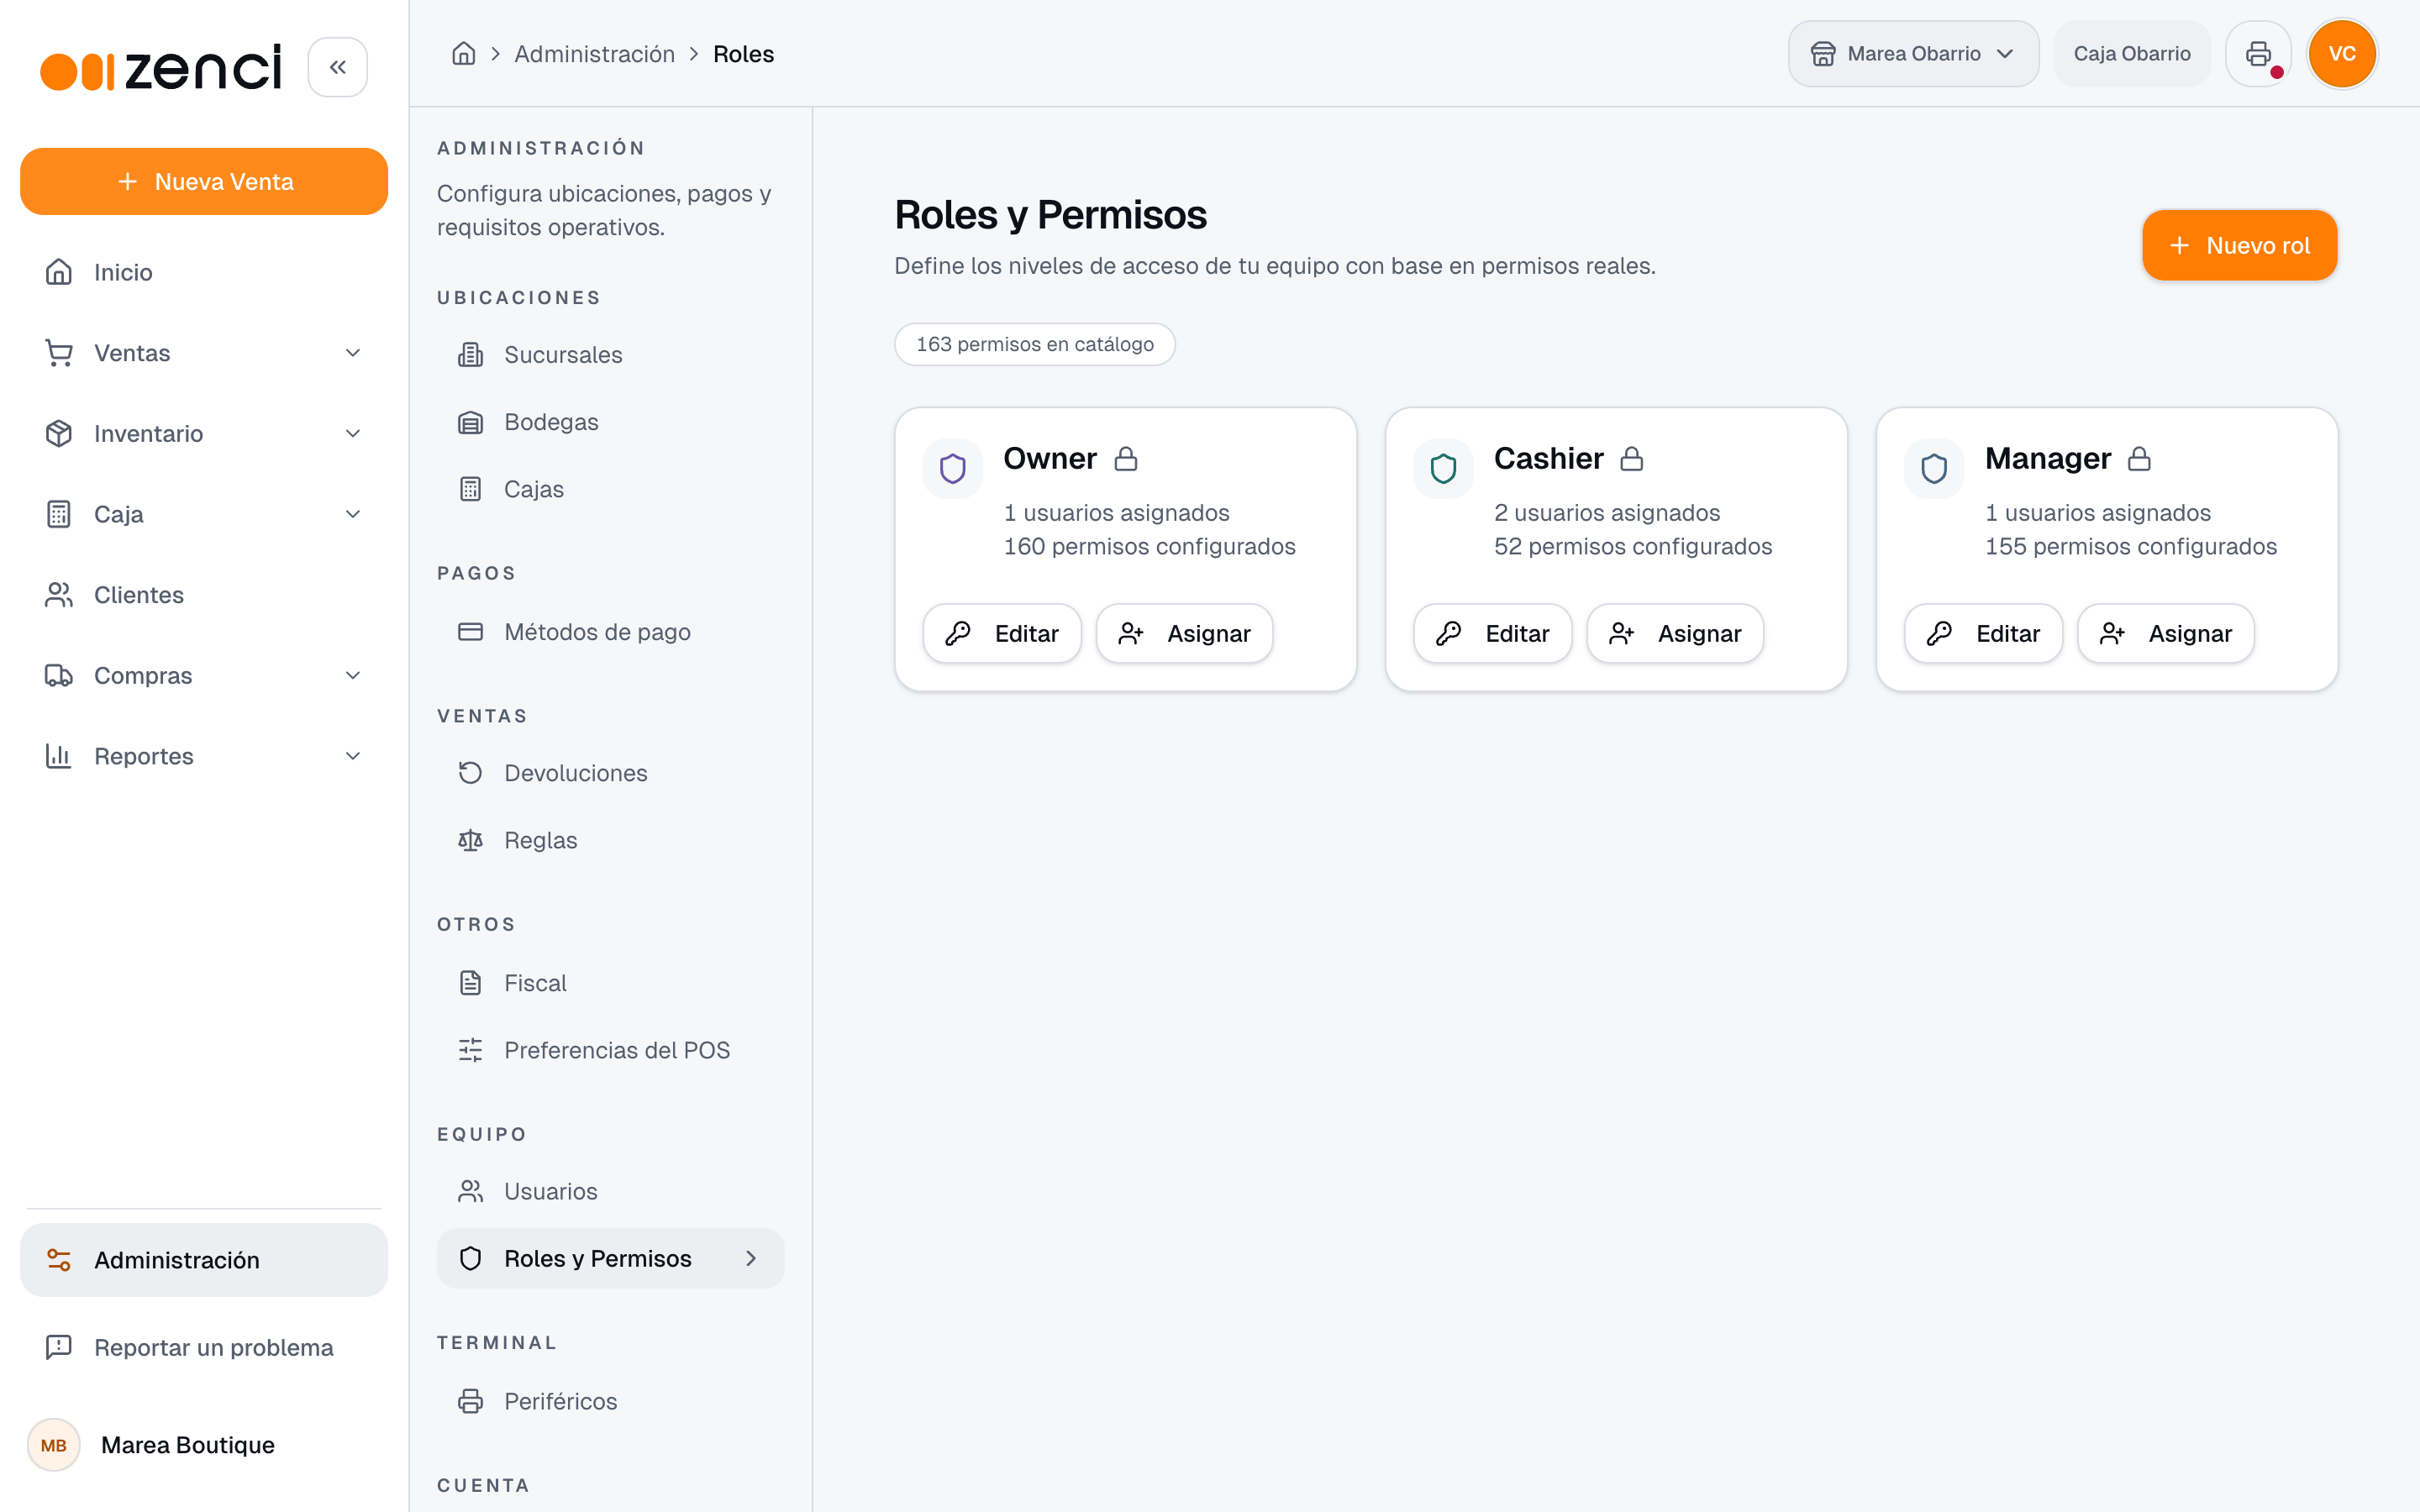Click the lock icon next to Manager
Screen dimensions: 2420x1512
pyautogui.click(x=2139, y=459)
